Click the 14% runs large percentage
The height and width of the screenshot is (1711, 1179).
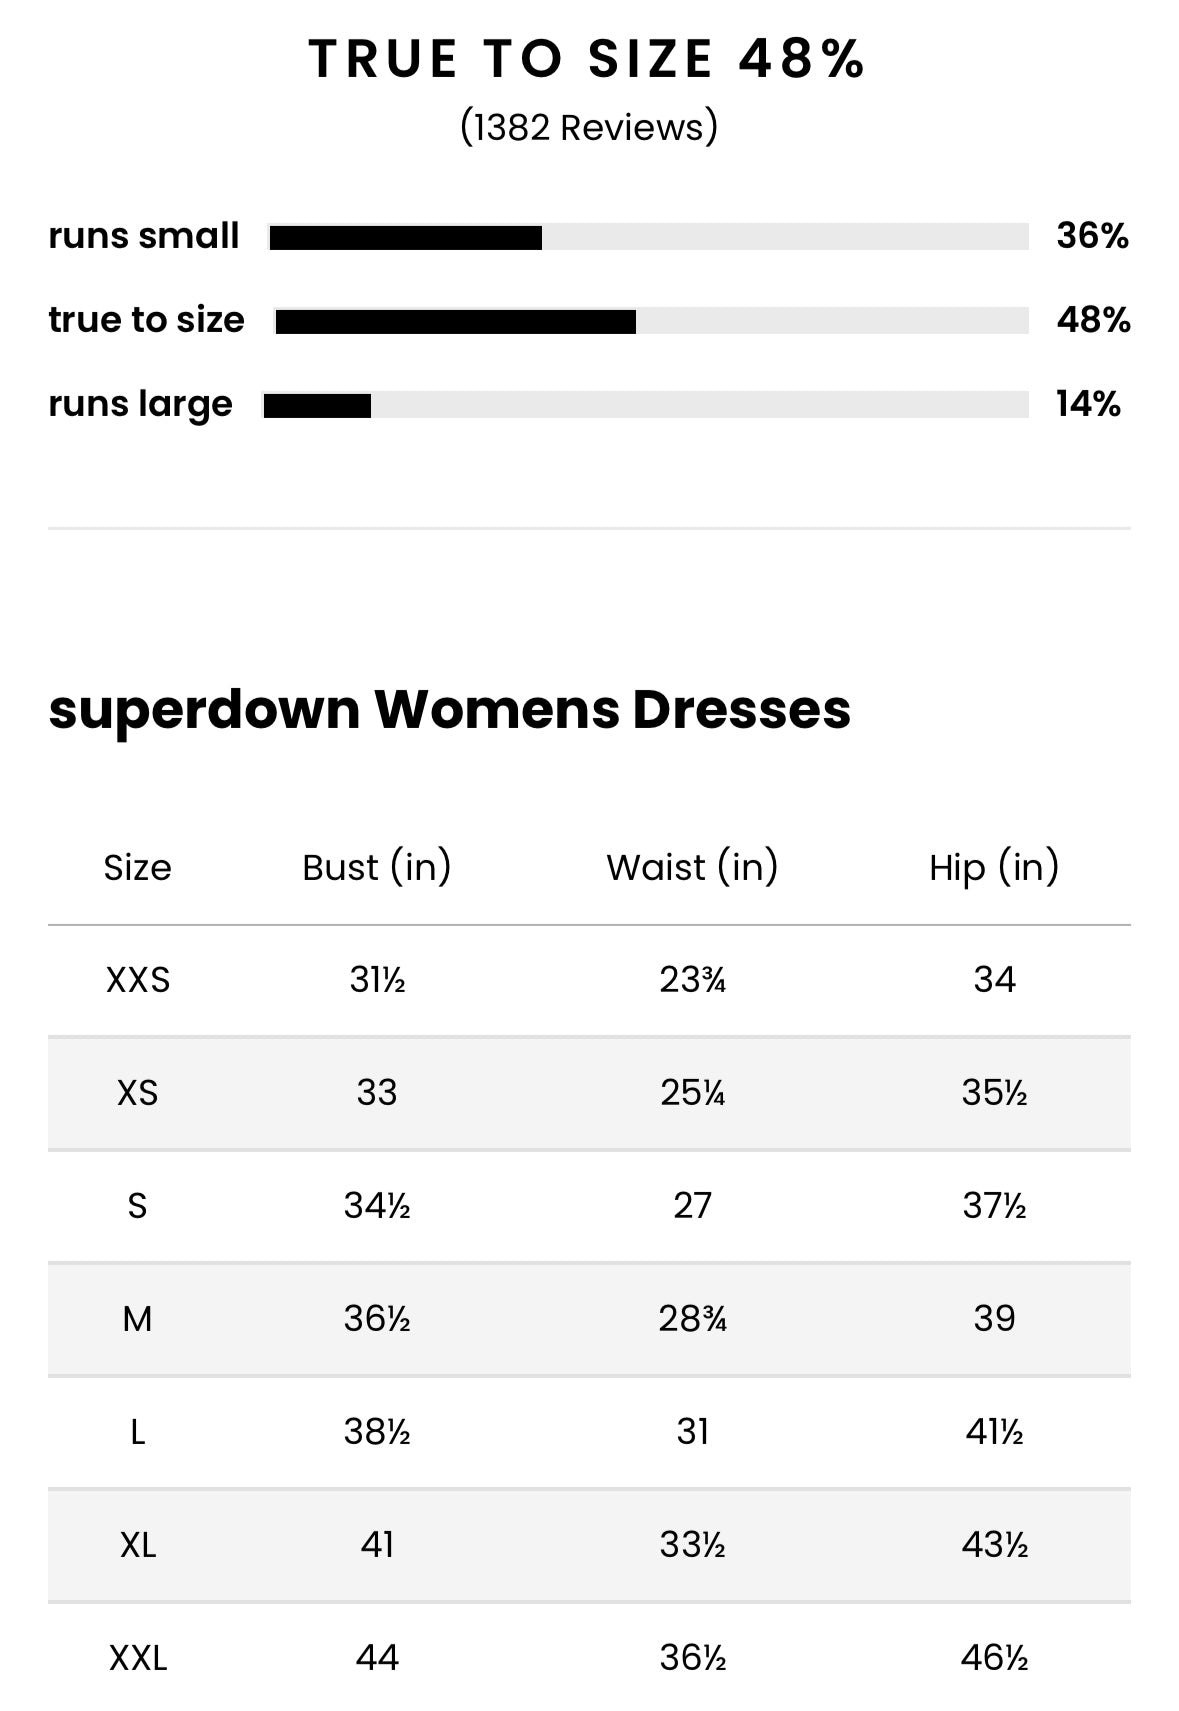[1088, 404]
